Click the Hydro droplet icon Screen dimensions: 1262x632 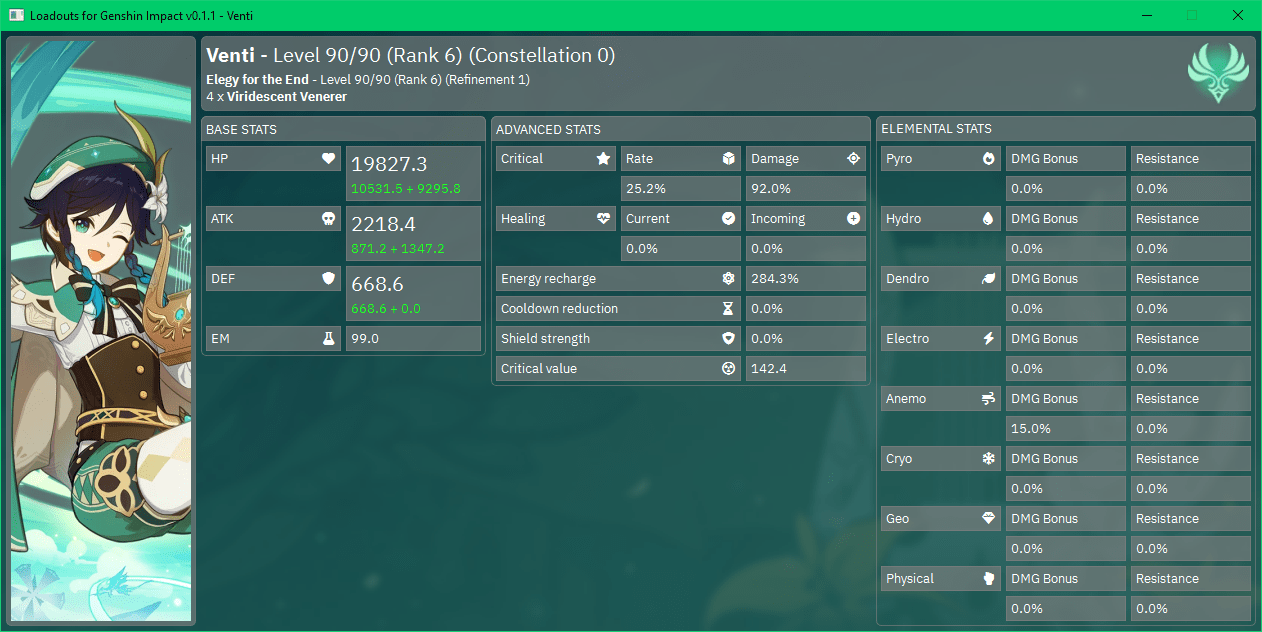tap(988, 219)
